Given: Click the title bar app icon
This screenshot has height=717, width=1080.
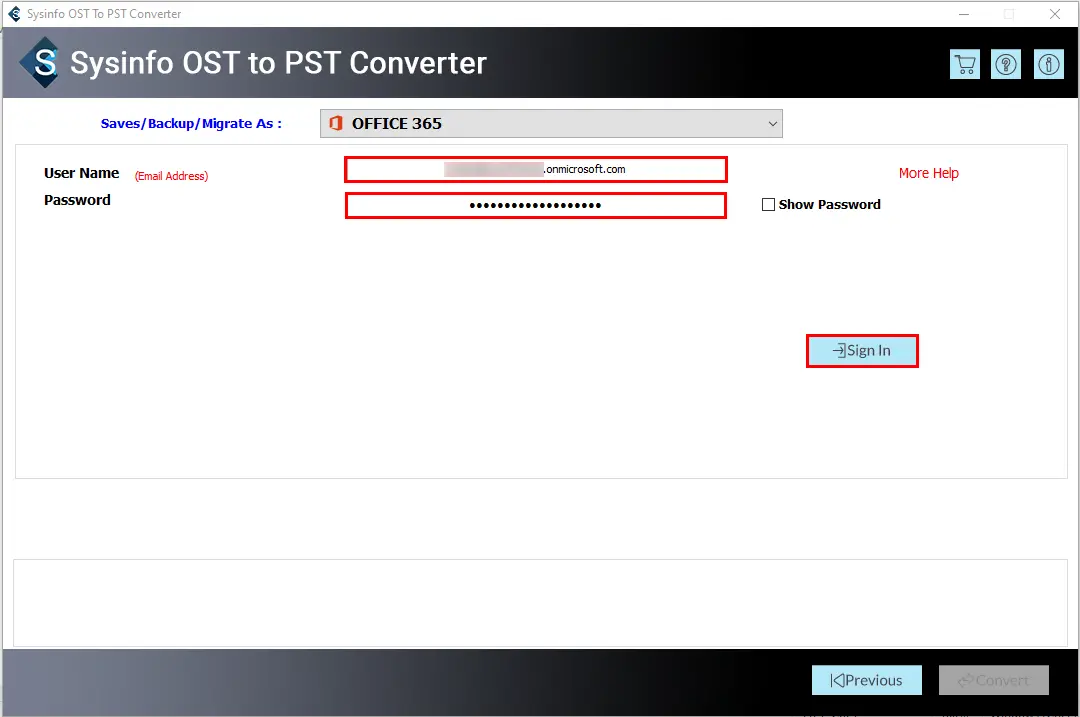Looking at the screenshot, I should click(x=14, y=14).
